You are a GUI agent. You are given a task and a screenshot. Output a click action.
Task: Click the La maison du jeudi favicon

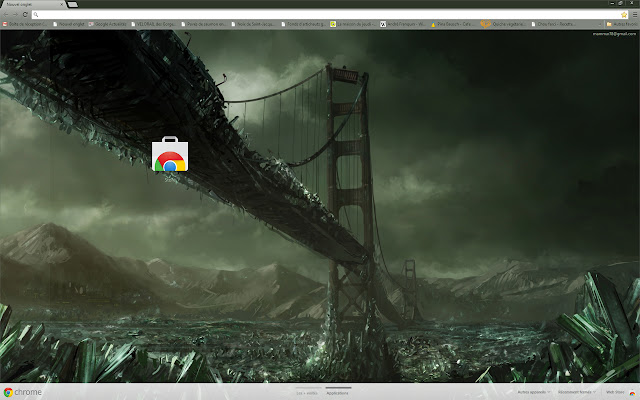tap(333, 24)
